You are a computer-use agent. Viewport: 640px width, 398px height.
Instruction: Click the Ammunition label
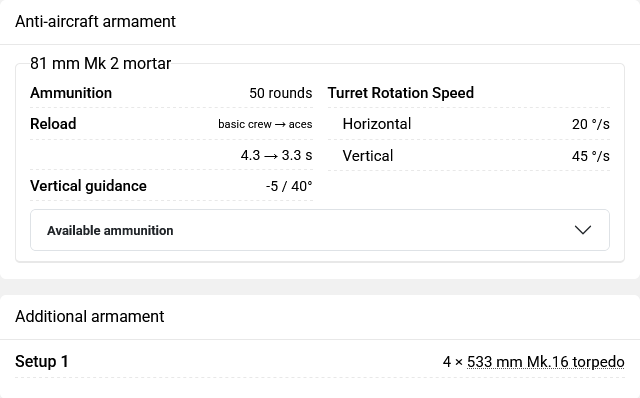point(71,93)
